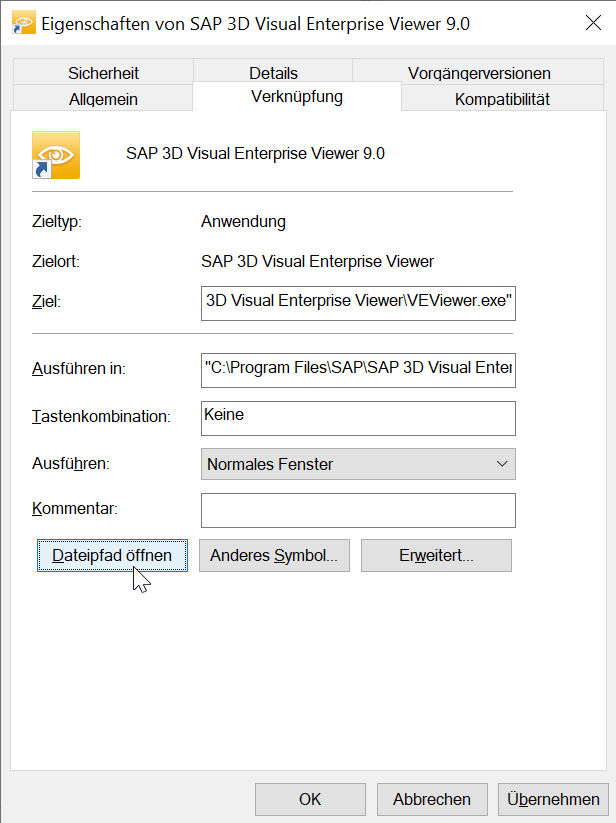Click the Zieltyp value Anwendung
Image resolution: width=616 pixels, height=823 pixels.
[243, 221]
